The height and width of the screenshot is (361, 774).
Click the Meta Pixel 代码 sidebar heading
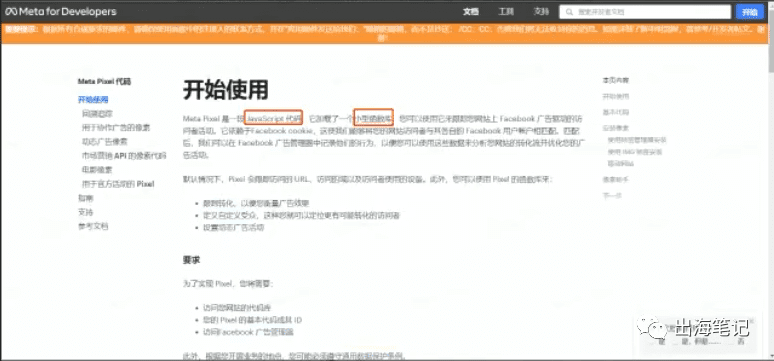[105, 81]
